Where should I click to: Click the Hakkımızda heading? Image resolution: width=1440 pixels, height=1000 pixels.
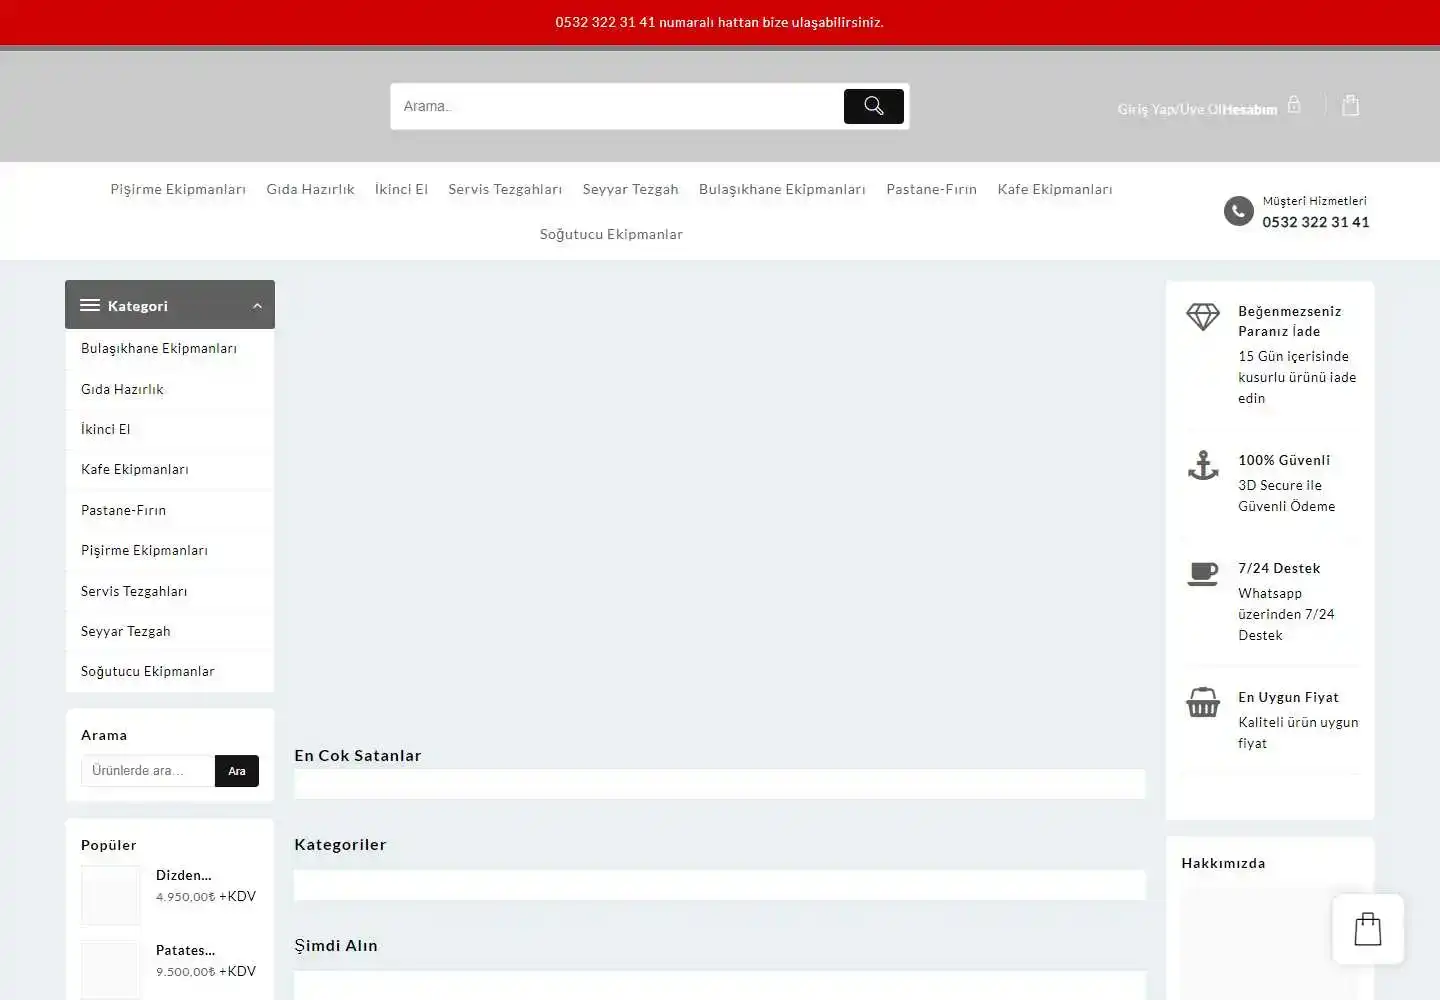pyautogui.click(x=1223, y=863)
